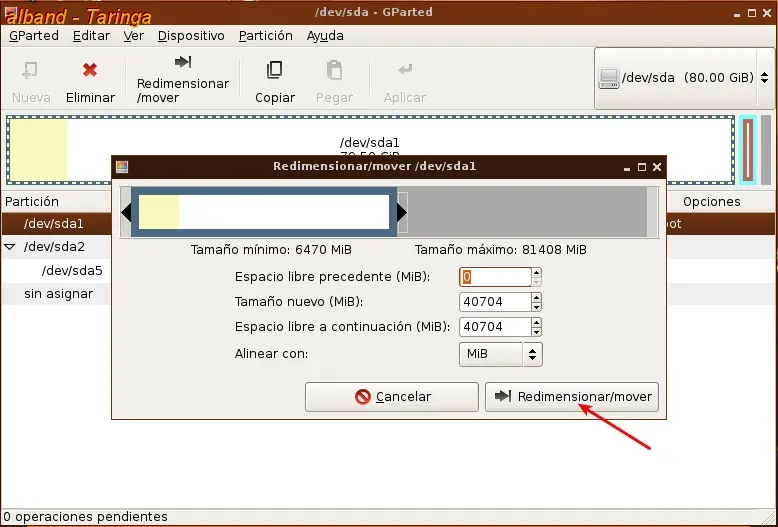The image size is (778, 527).
Task: Click the red Eliminar X icon
Action: [90, 70]
